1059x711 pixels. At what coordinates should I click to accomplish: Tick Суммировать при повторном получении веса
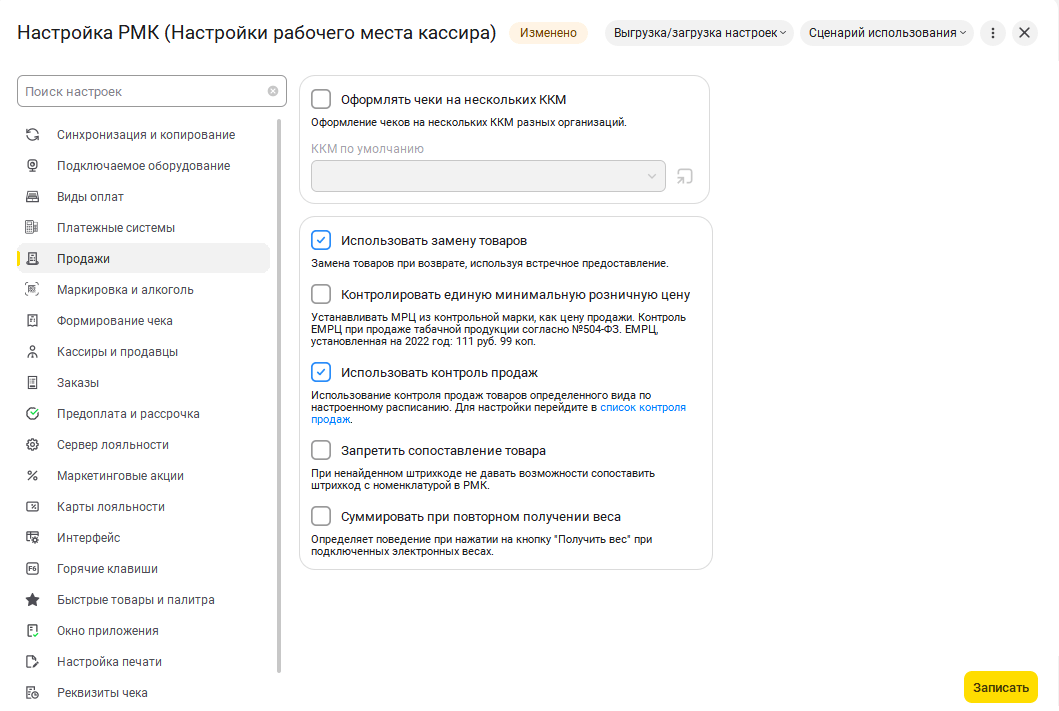(321, 517)
